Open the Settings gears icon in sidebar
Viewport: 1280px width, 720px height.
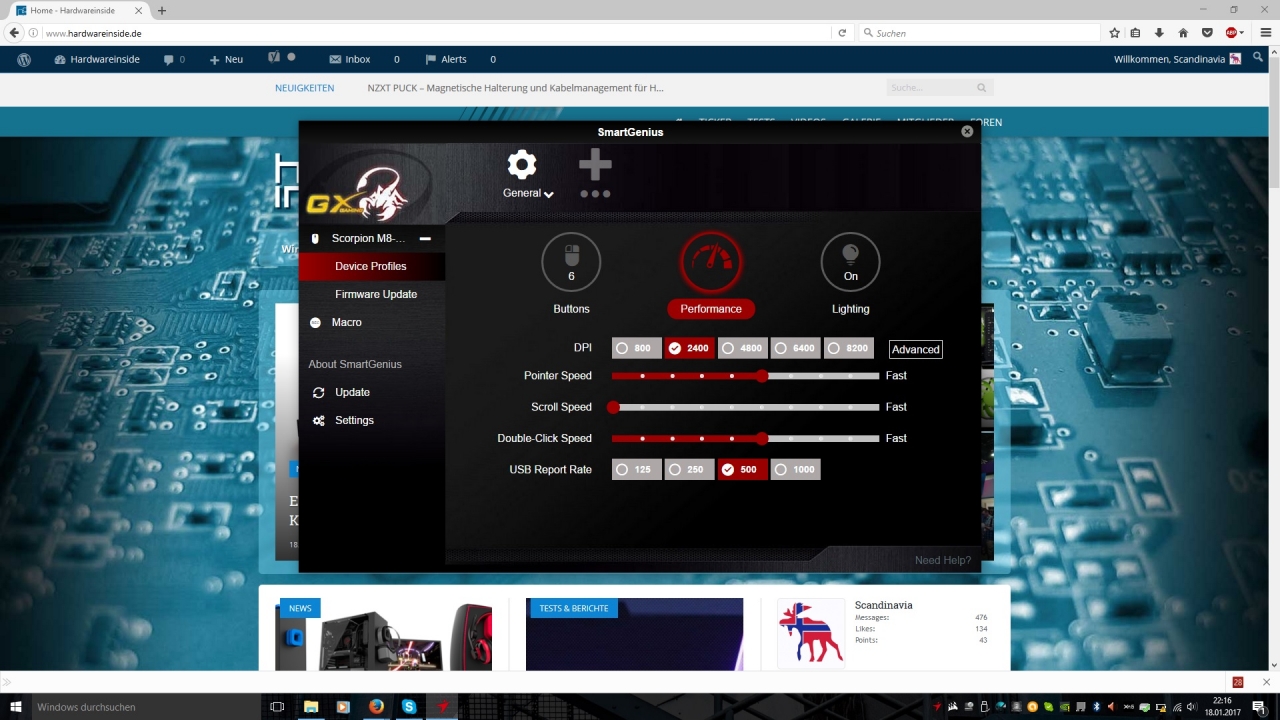(x=318, y=421)
